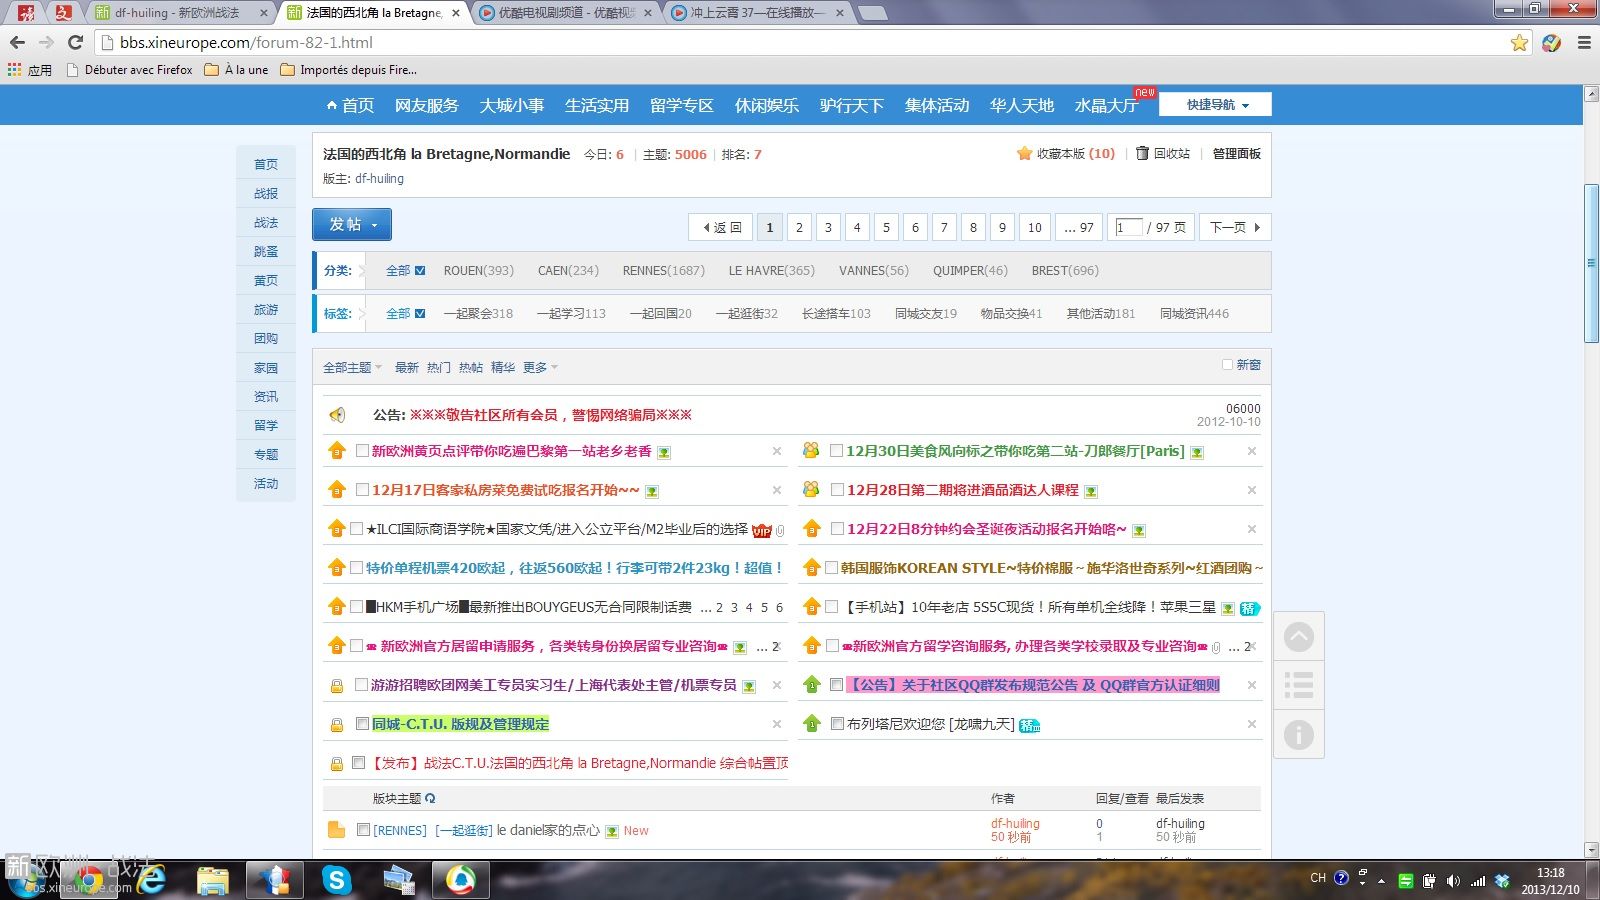Click the up-arrow icon beside 布列塔尼欢迎您

pyautogui.click(x=812, y=723)
